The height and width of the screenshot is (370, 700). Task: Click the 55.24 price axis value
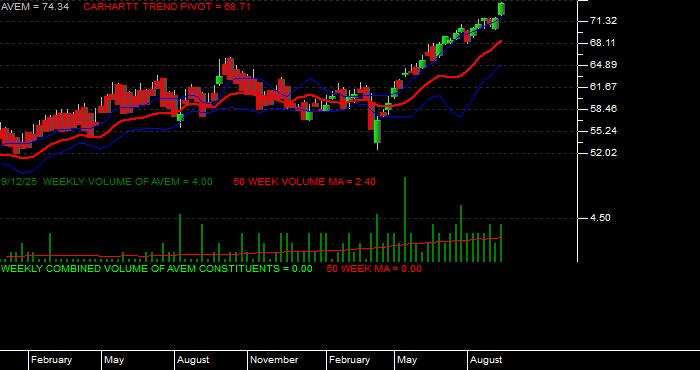click(x=604, y=130)
